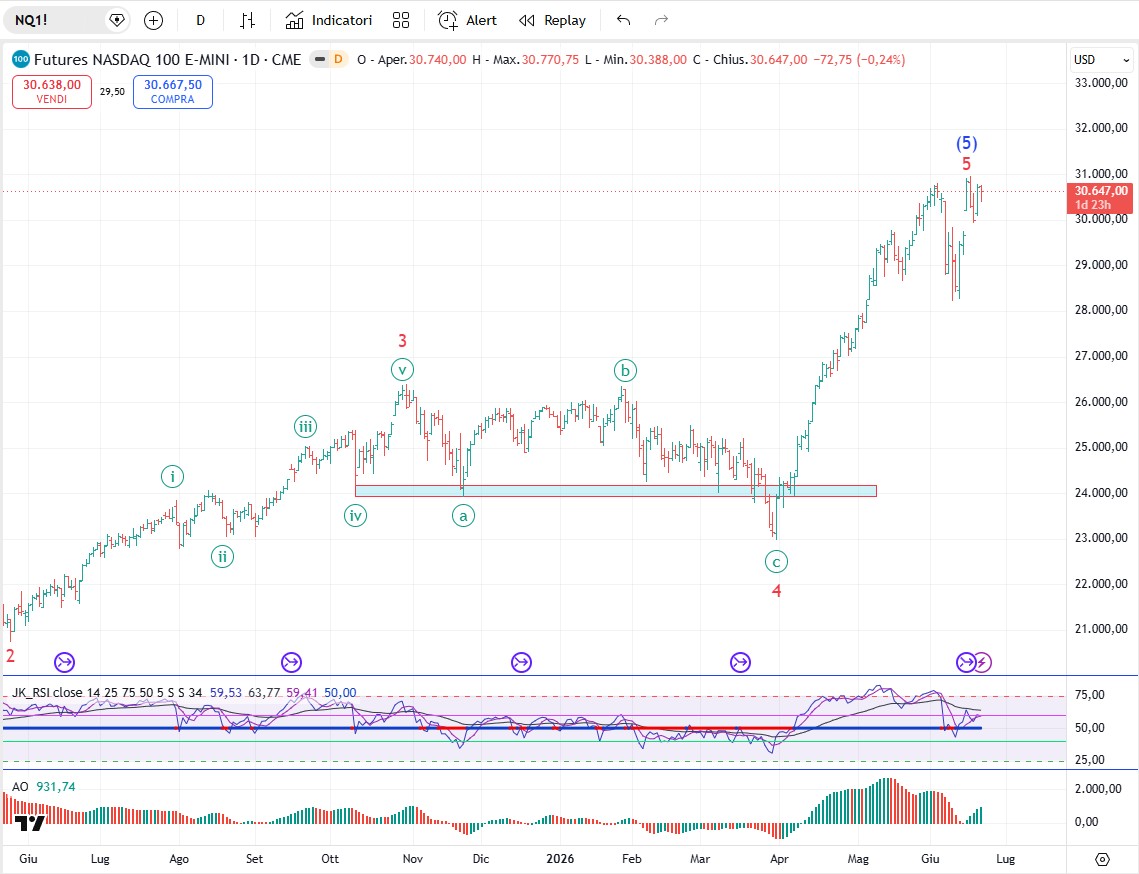Create an Alert from the toolbar
Viewport: 1139px width, 874px height.
tap(468, 20)
